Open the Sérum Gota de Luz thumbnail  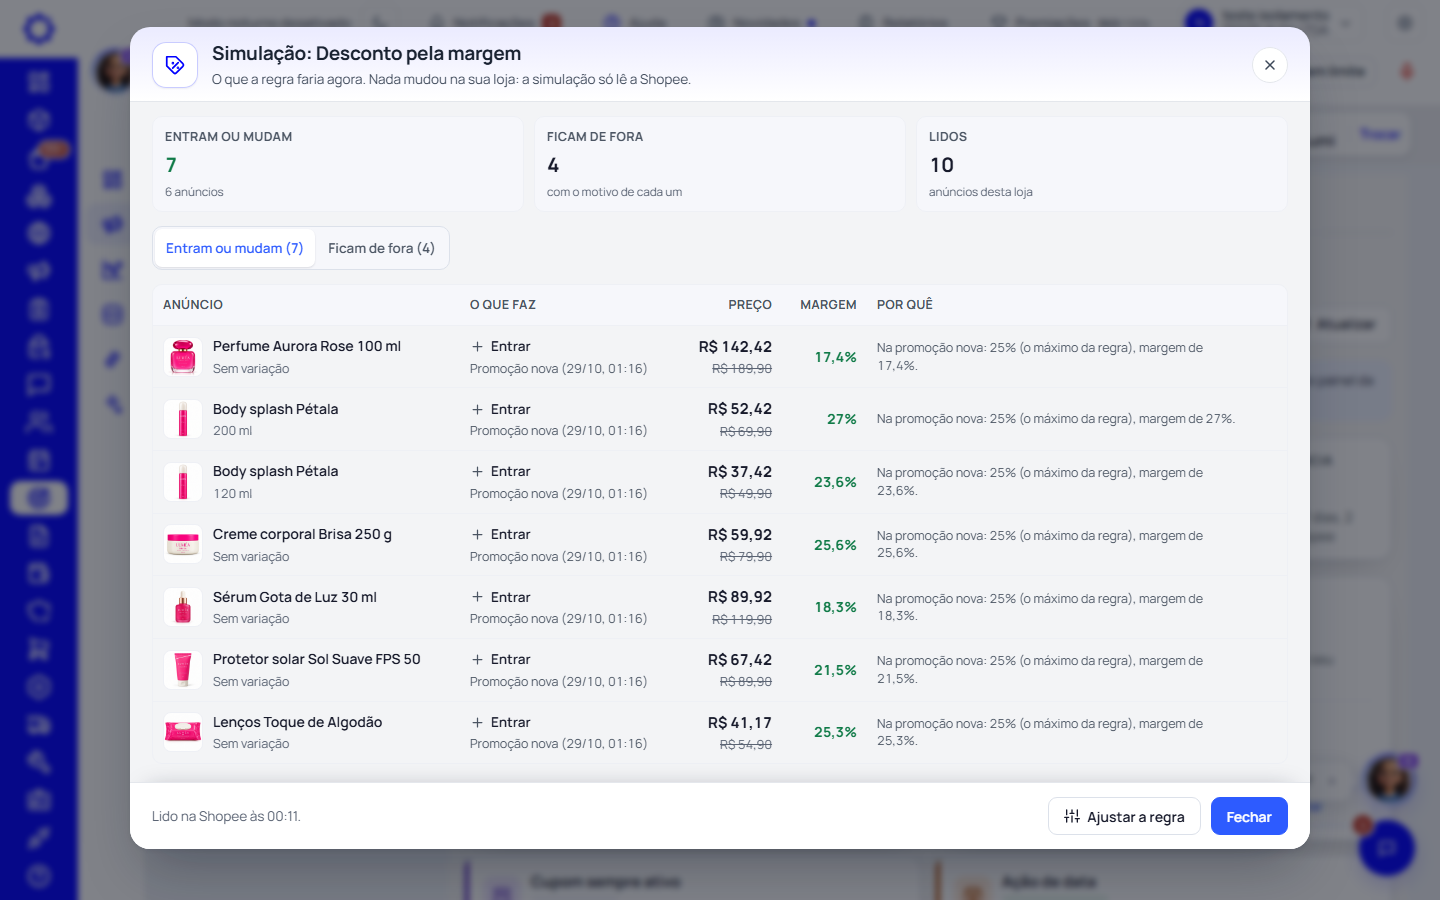[183, 607]
